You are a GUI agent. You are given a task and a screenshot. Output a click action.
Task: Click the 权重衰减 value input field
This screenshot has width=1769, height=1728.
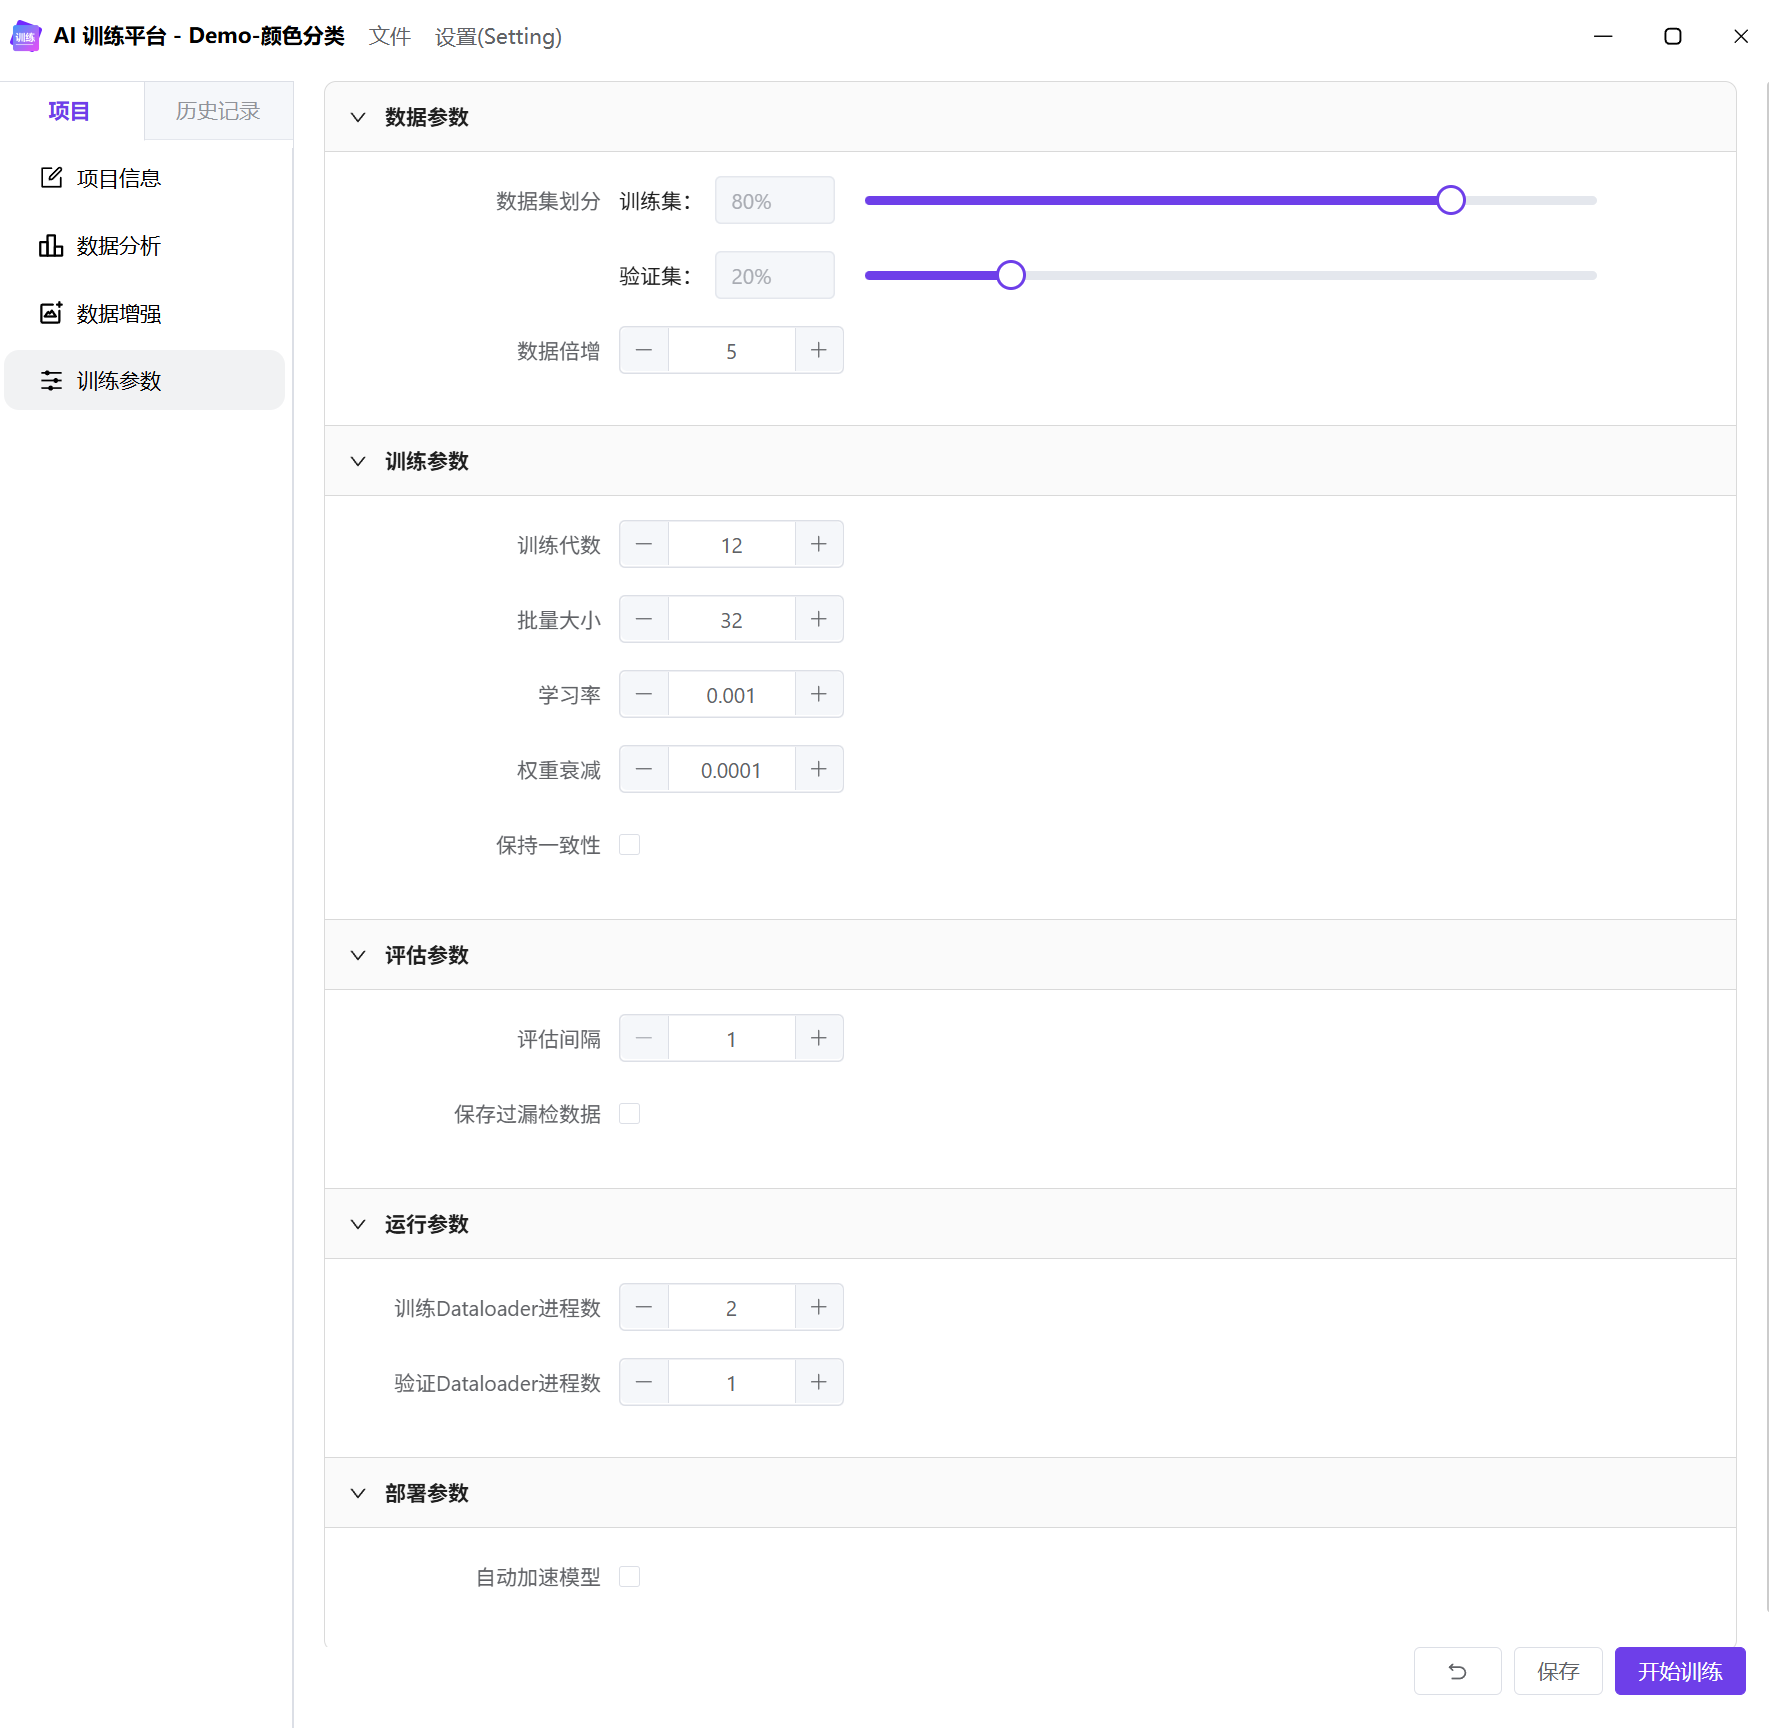pos(731,770)
